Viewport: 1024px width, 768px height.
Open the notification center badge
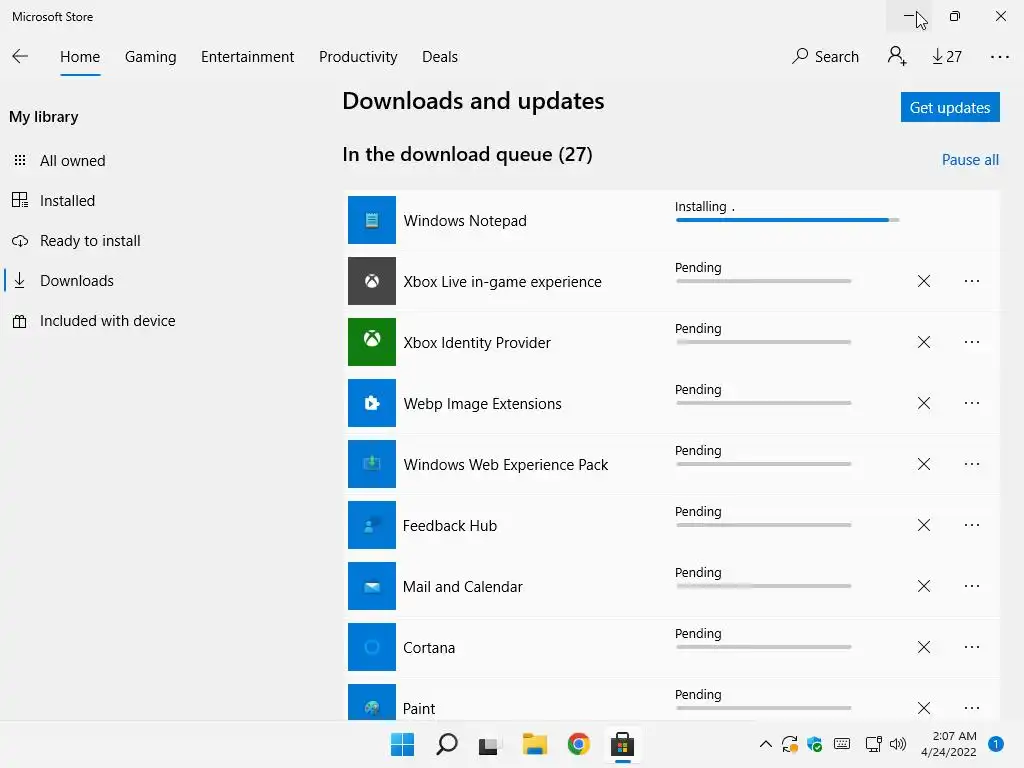[x=996, y=743]
